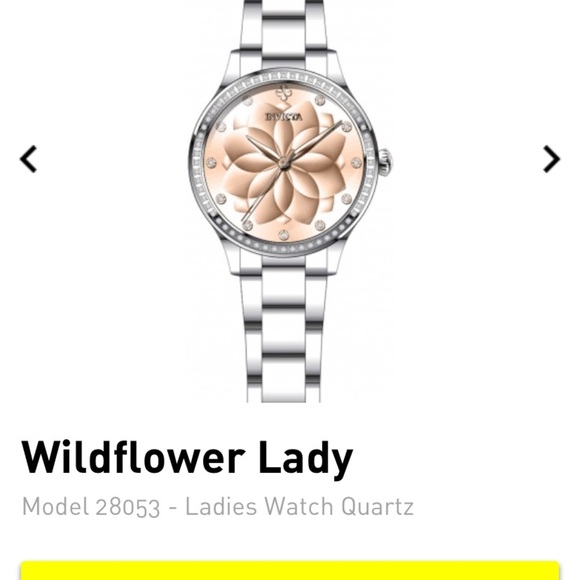Click the center of the flower dial
The image size is (580, 580).
point(283,163)
